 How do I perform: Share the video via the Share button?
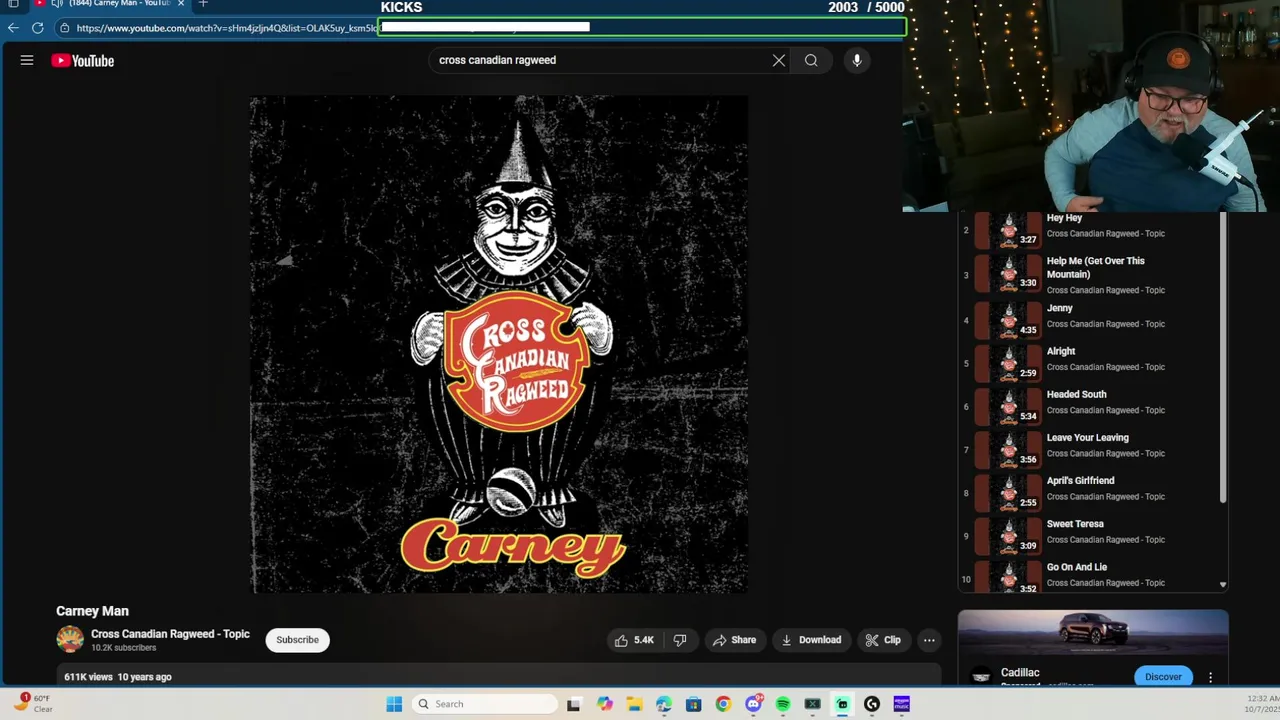pos(734,640)
